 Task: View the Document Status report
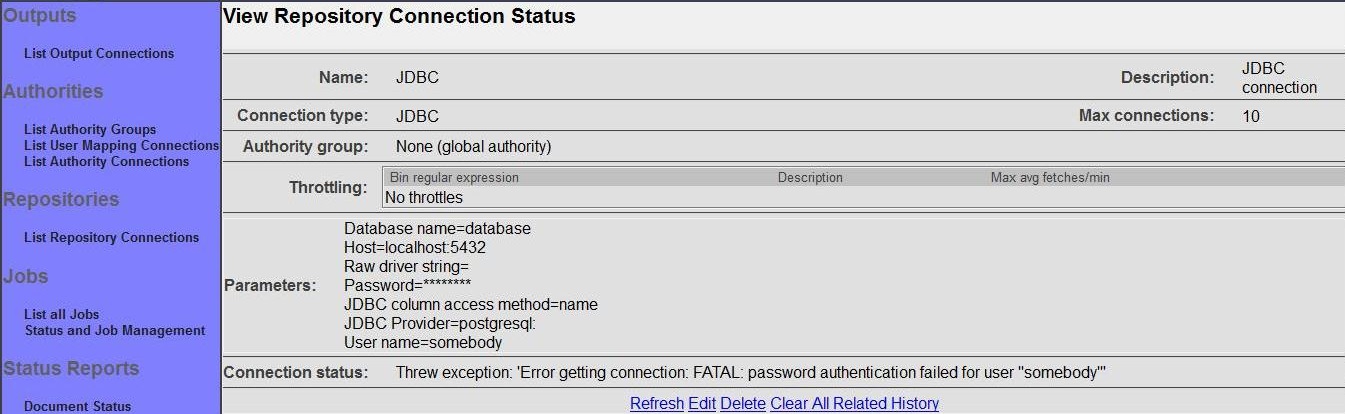[78, 407]
